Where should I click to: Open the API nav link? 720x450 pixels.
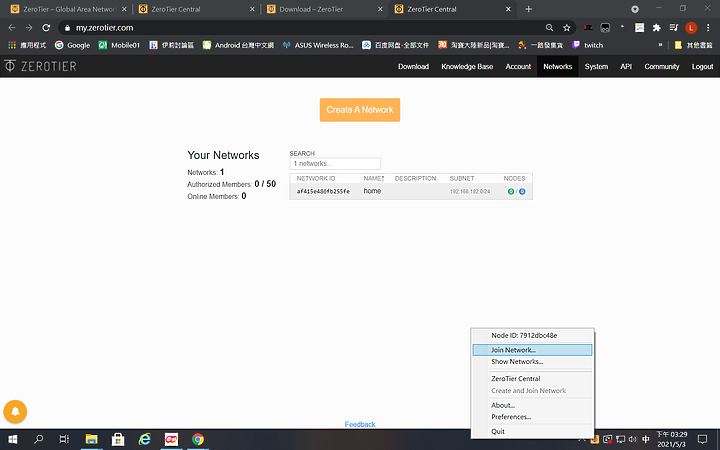pos(626,67)
